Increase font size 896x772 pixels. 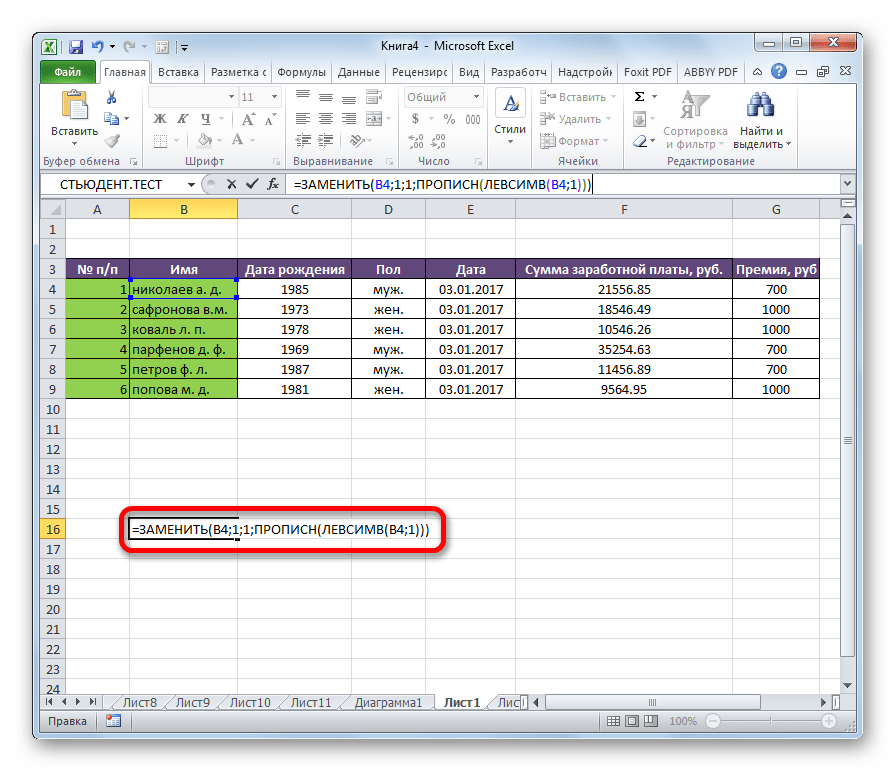(248, 119)
